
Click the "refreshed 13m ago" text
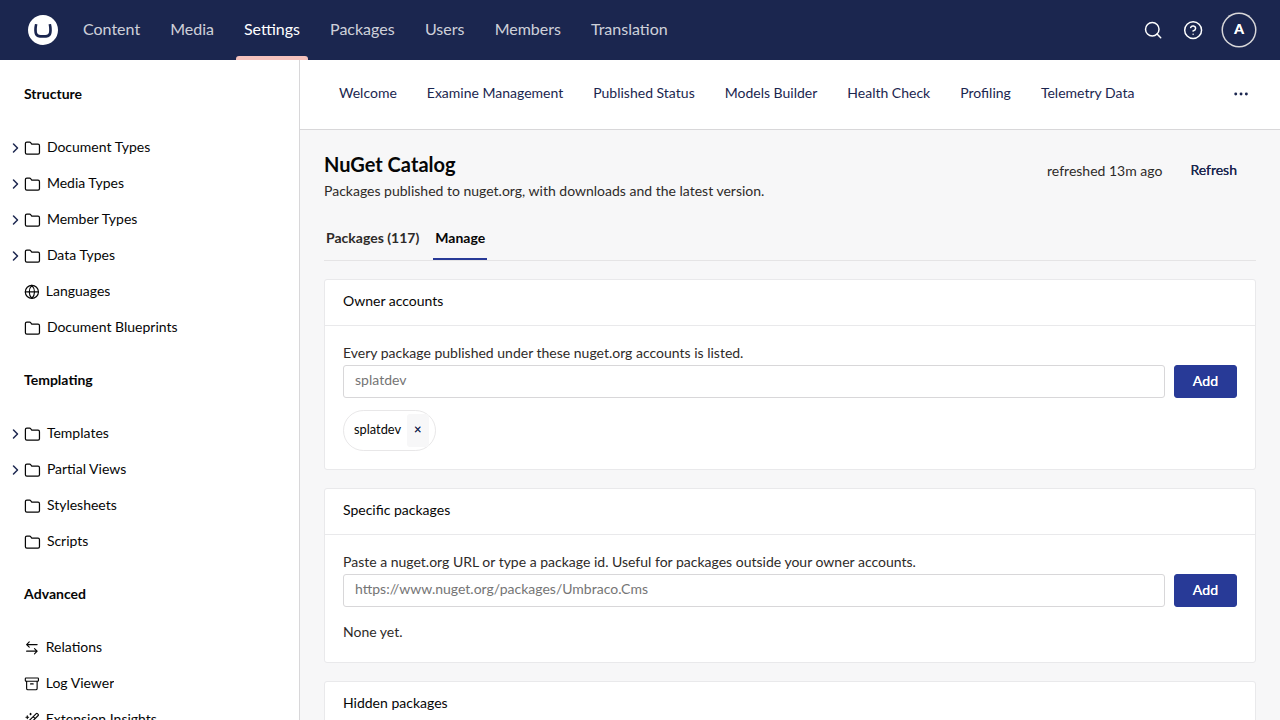pos(1104,172)
